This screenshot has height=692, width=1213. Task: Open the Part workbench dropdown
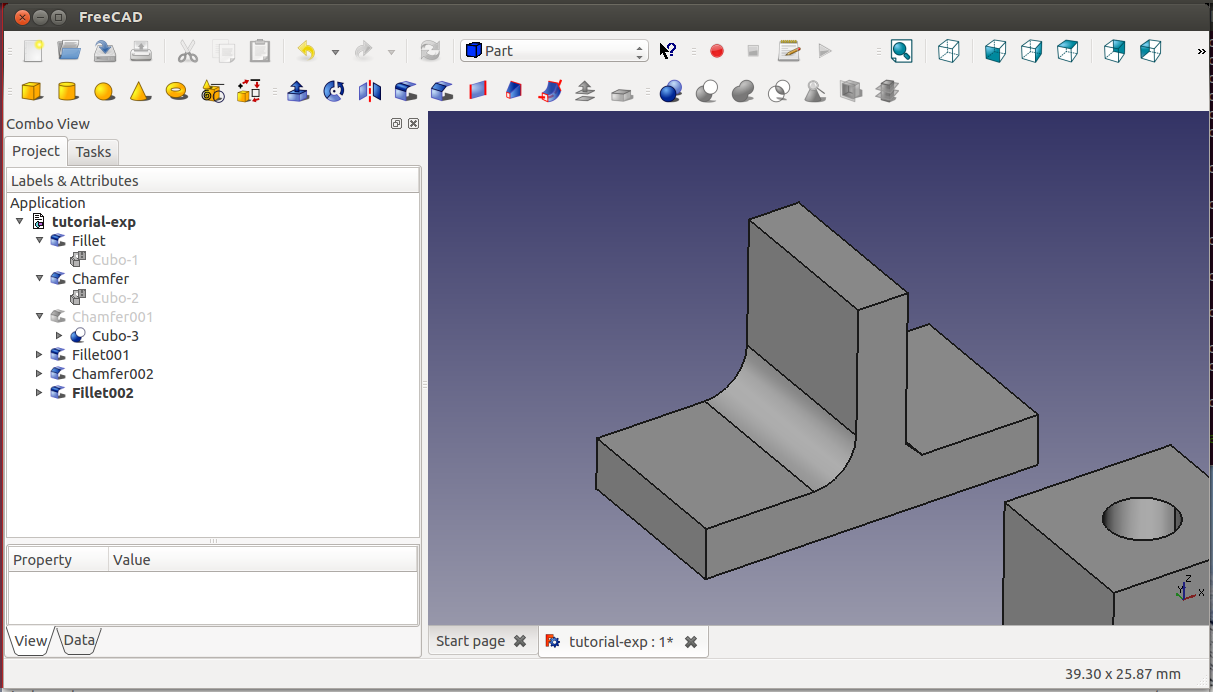[x=554, y=51]
